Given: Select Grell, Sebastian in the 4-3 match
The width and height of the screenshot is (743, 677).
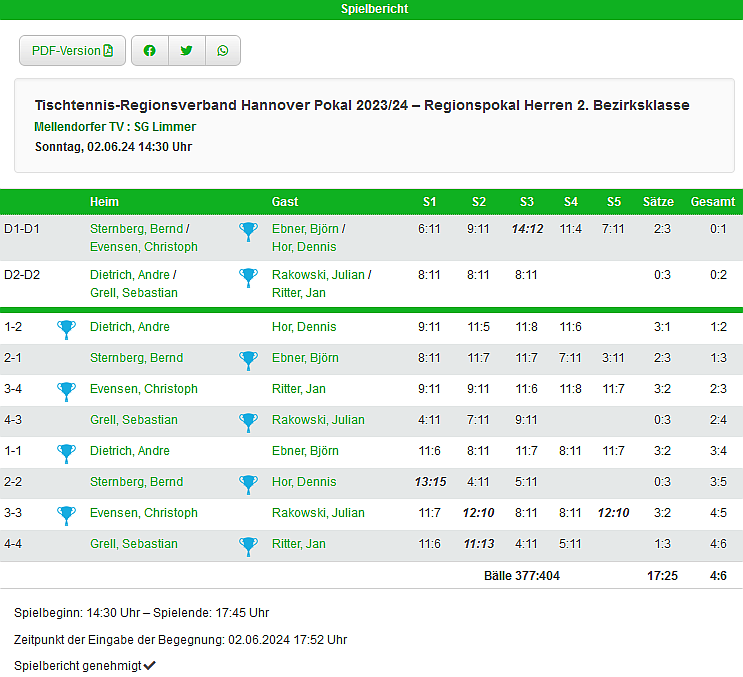Looking at the screenshot, I should pyautogui.click(x=133, y=420).
